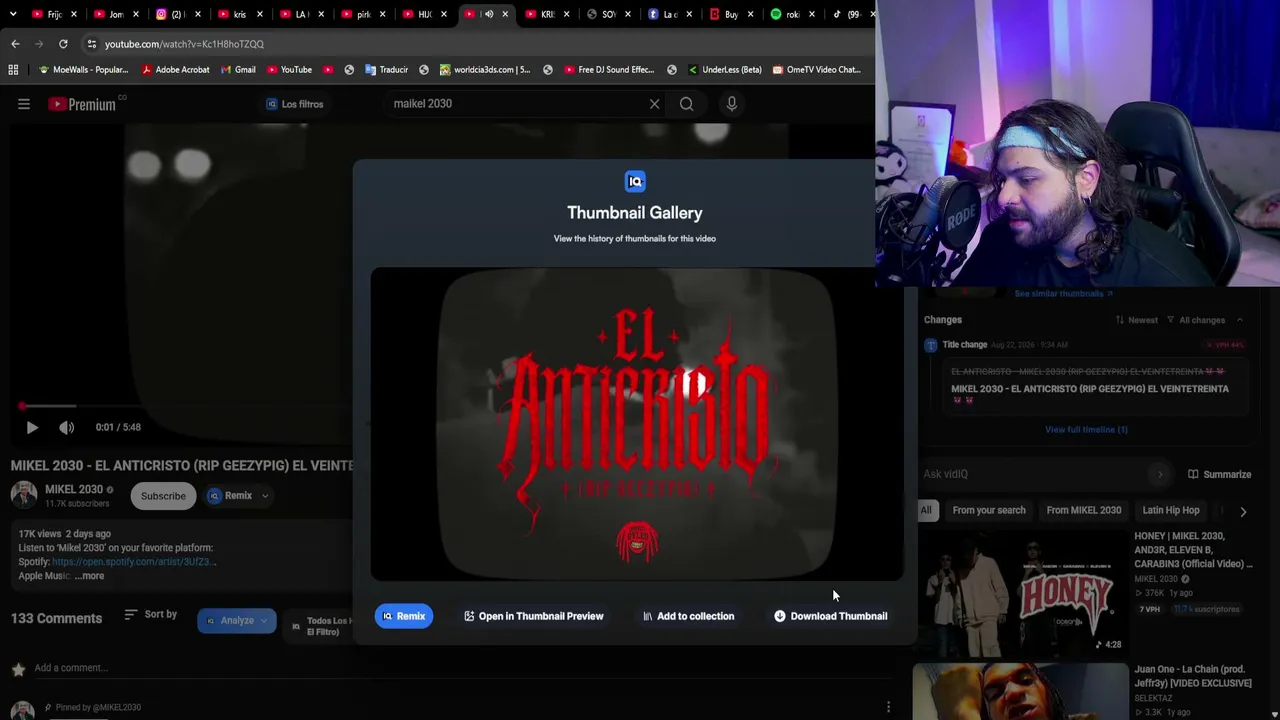1280x720 pixels.
Task: Open the vidIQ Analyze dropdown
Action: (x=236, y=621)
